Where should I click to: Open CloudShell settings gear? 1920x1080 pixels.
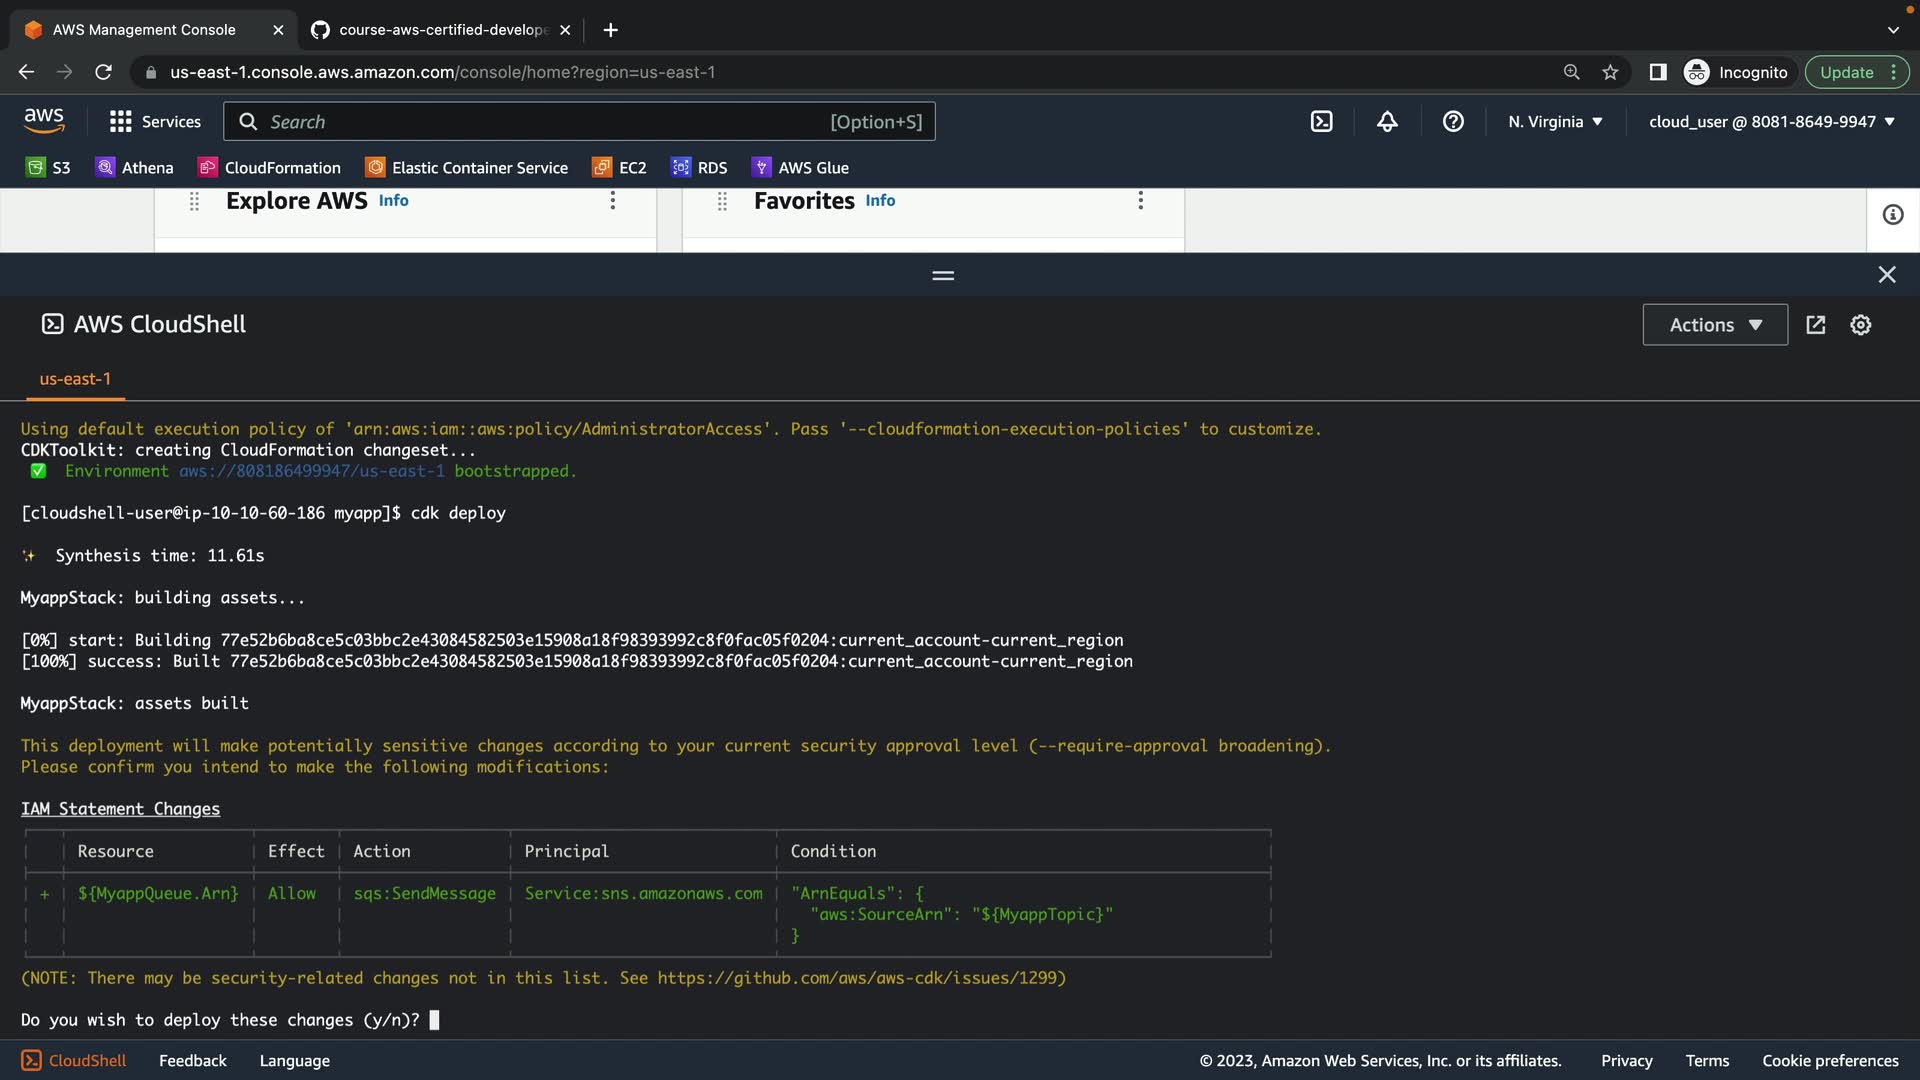coord(1860,325)
